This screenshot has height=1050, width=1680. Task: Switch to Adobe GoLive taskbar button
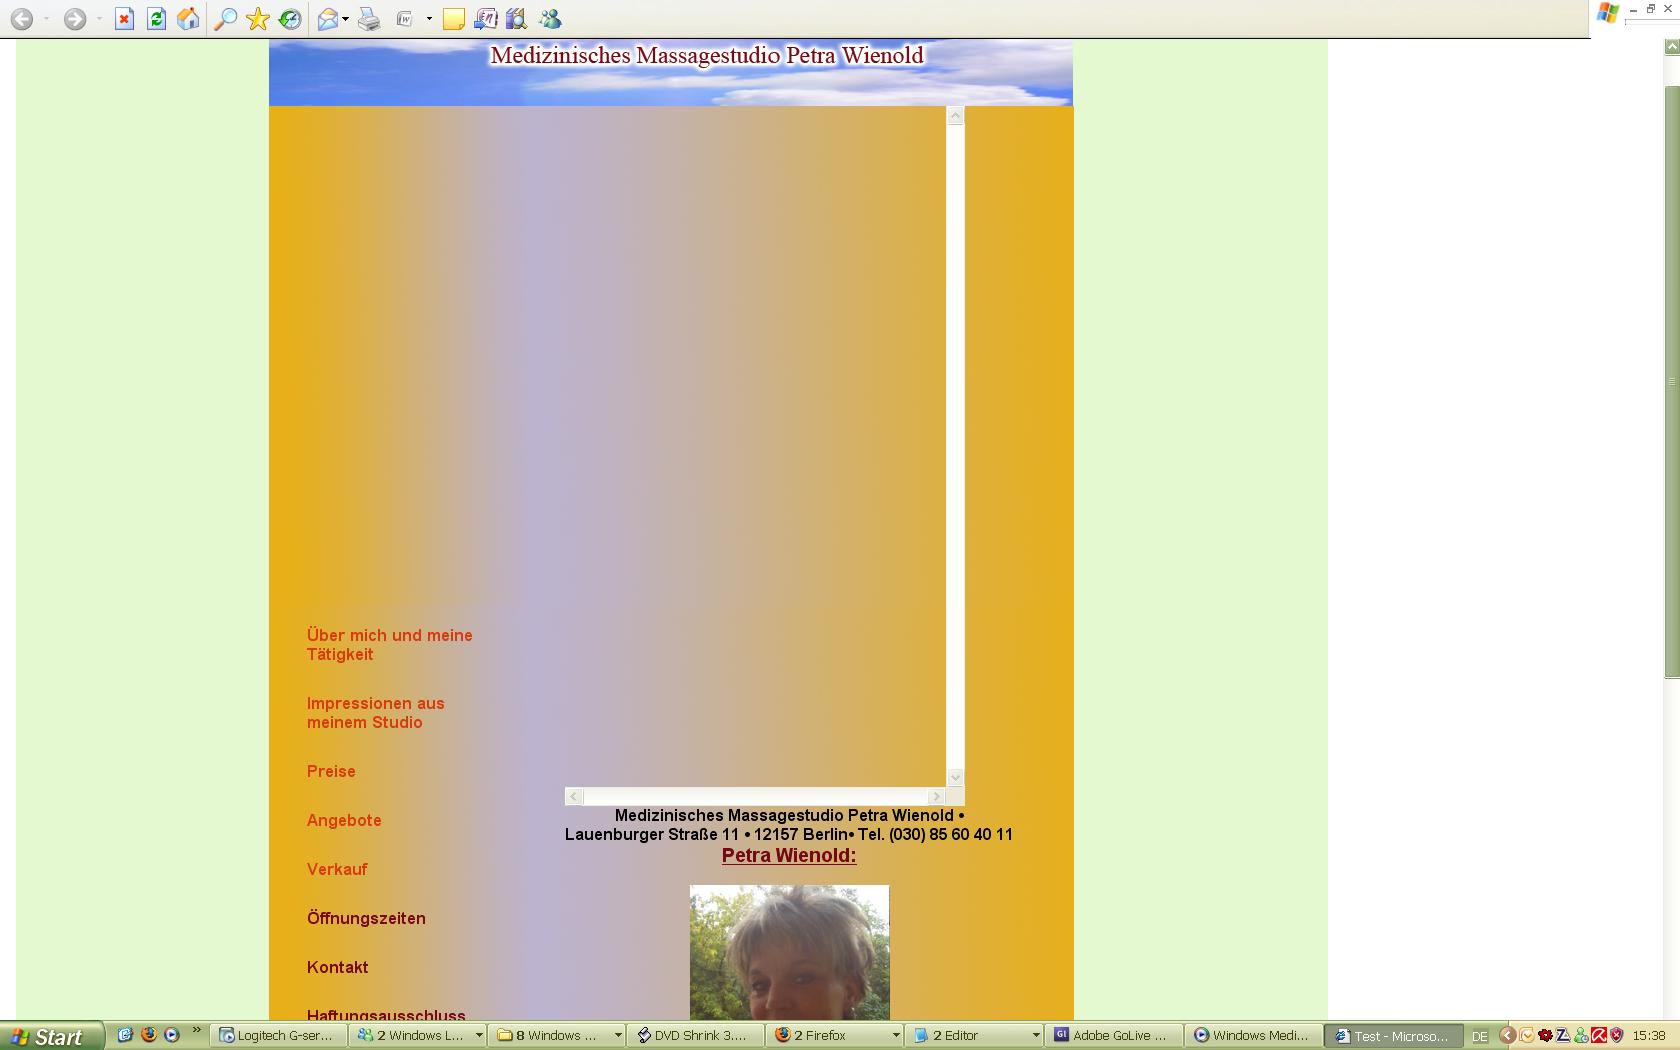tap(1113, 1036)
